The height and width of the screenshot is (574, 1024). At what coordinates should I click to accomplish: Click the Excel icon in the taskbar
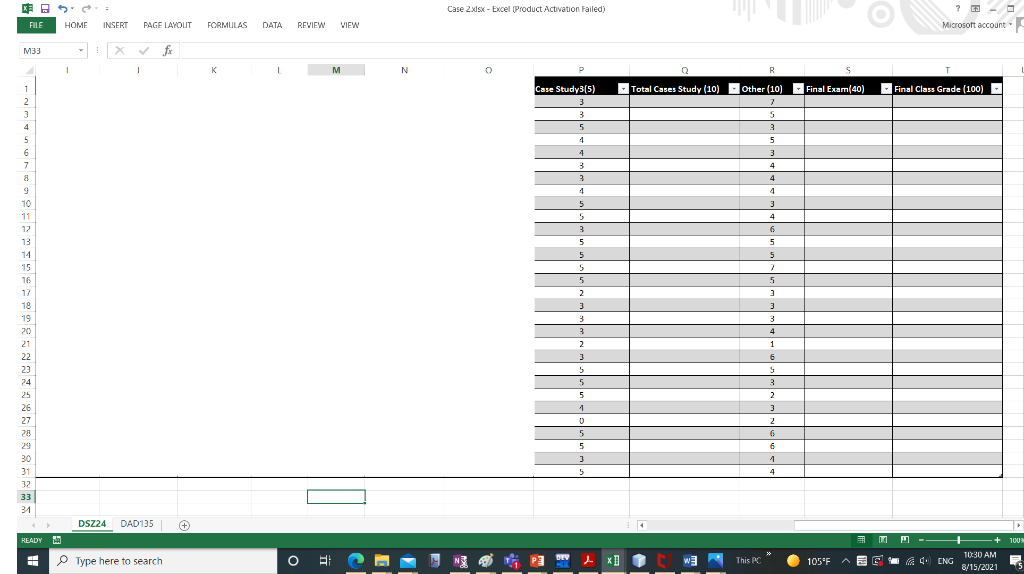[x=613, y=560]
